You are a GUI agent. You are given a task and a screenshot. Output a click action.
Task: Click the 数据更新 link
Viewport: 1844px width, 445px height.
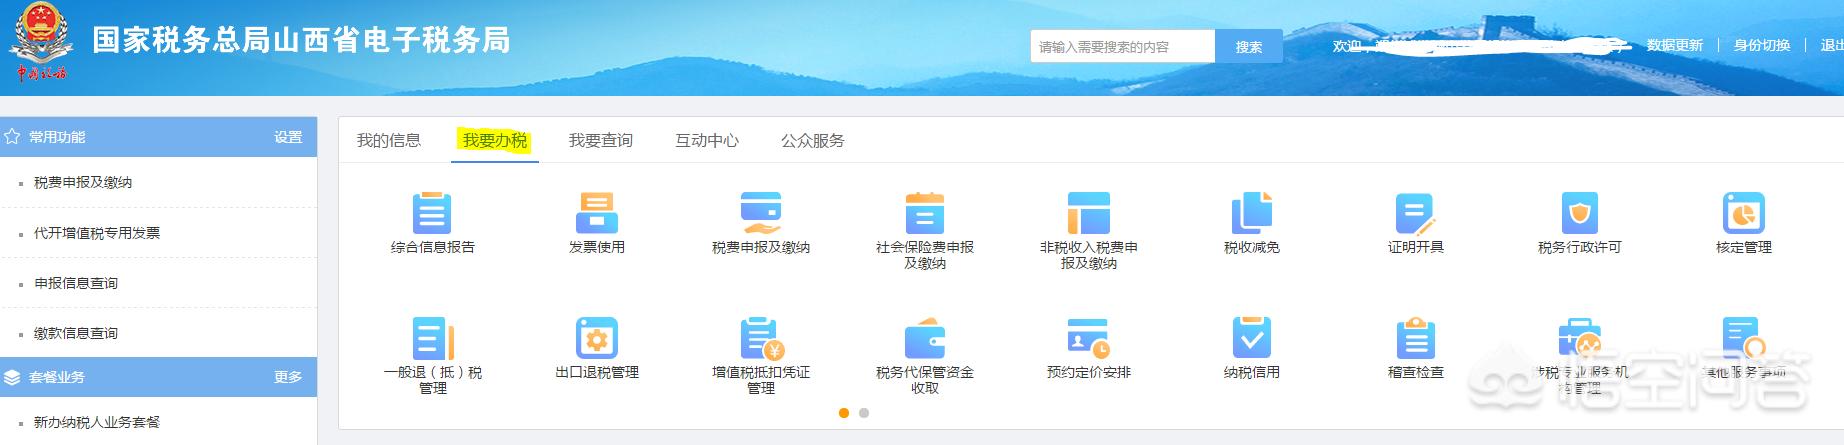tap(1675, 45)
